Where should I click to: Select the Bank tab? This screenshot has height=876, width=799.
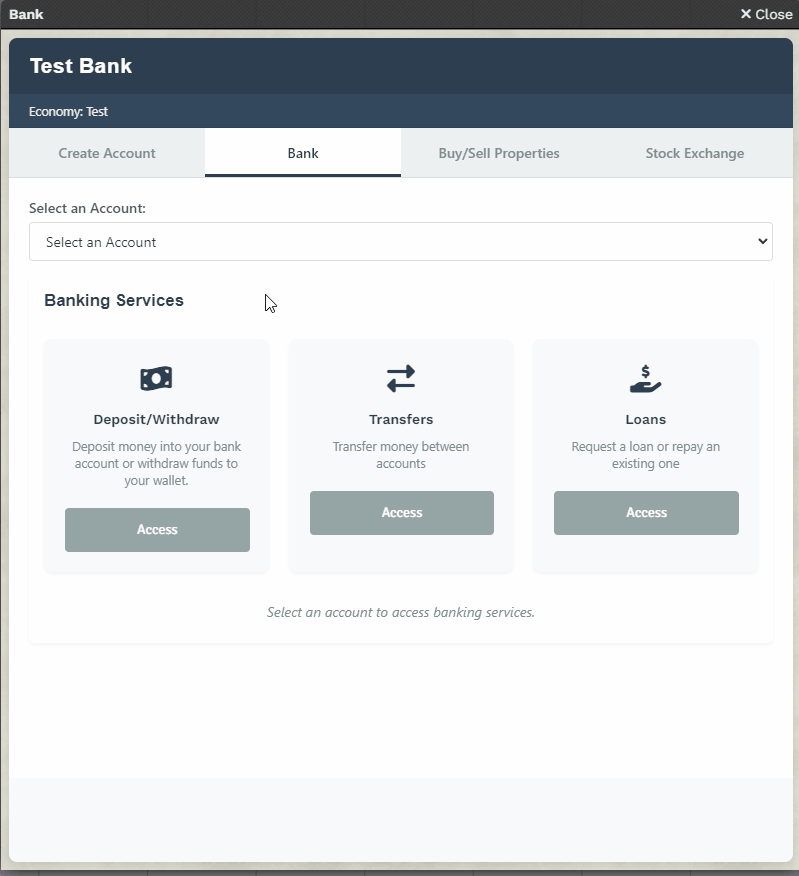(x=303, y=153)
